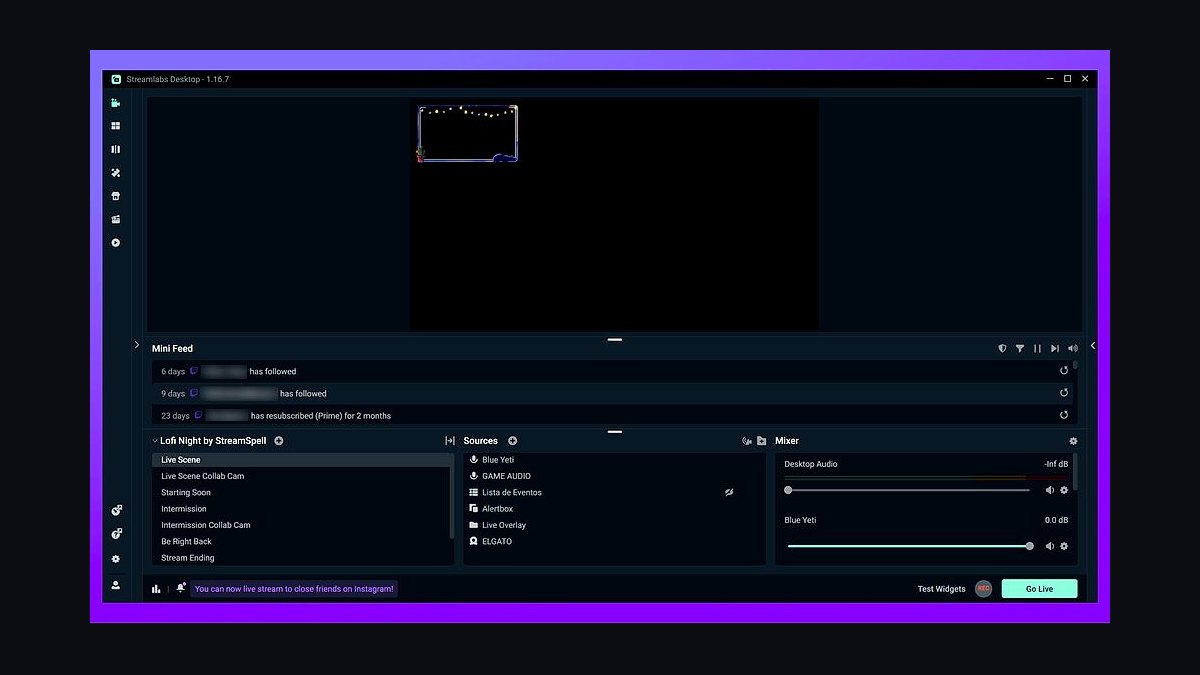Click the scene transitions icon
This screenshot has width=1200, height=675.
450,441
